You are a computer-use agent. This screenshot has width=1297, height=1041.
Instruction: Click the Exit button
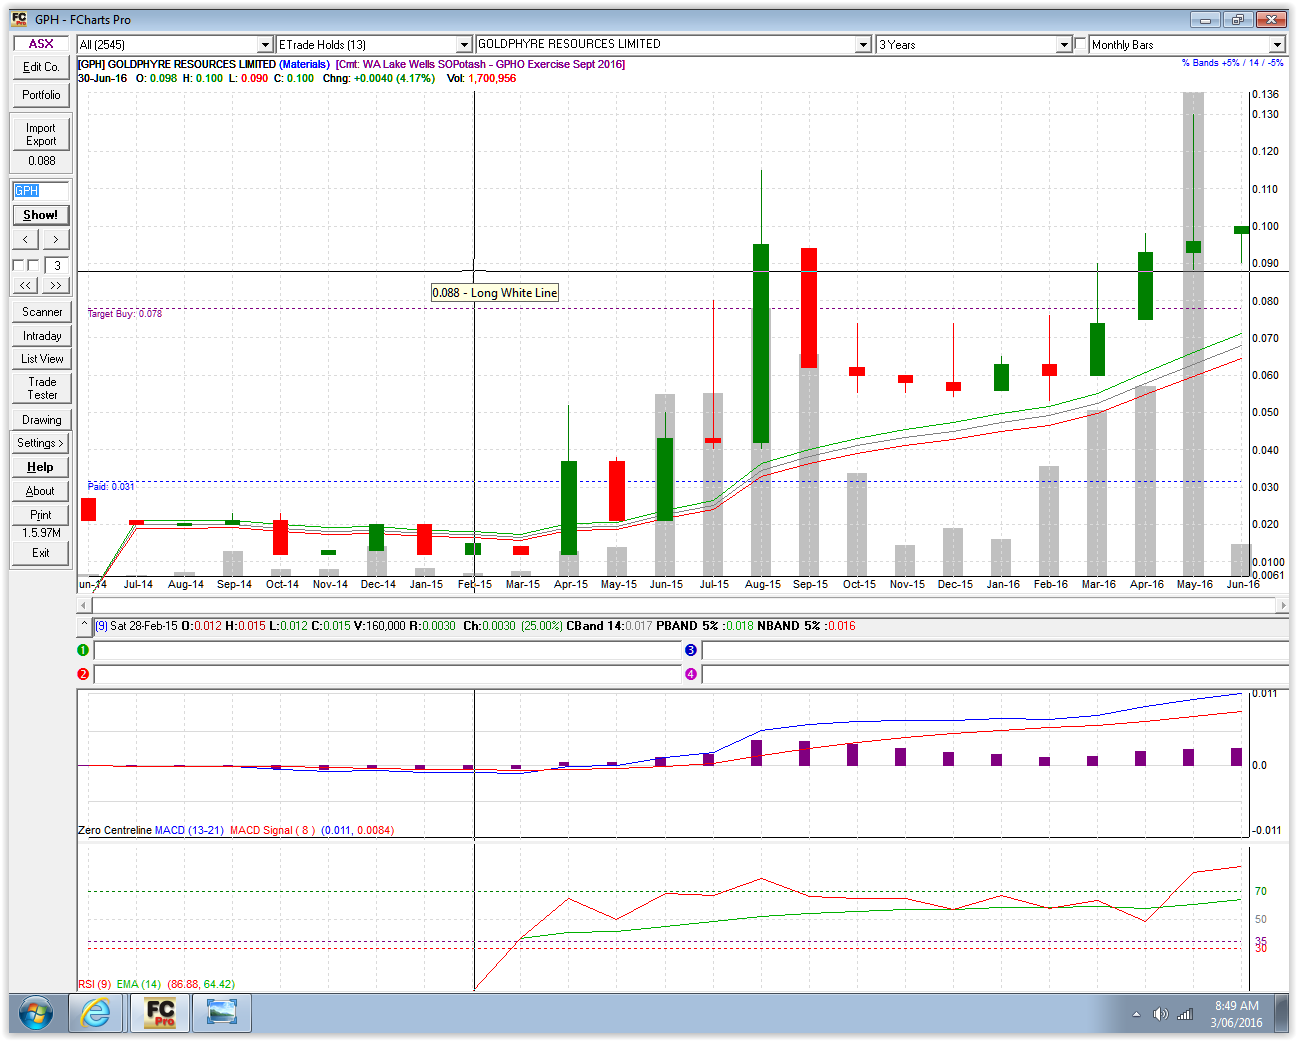click(41, 553)
